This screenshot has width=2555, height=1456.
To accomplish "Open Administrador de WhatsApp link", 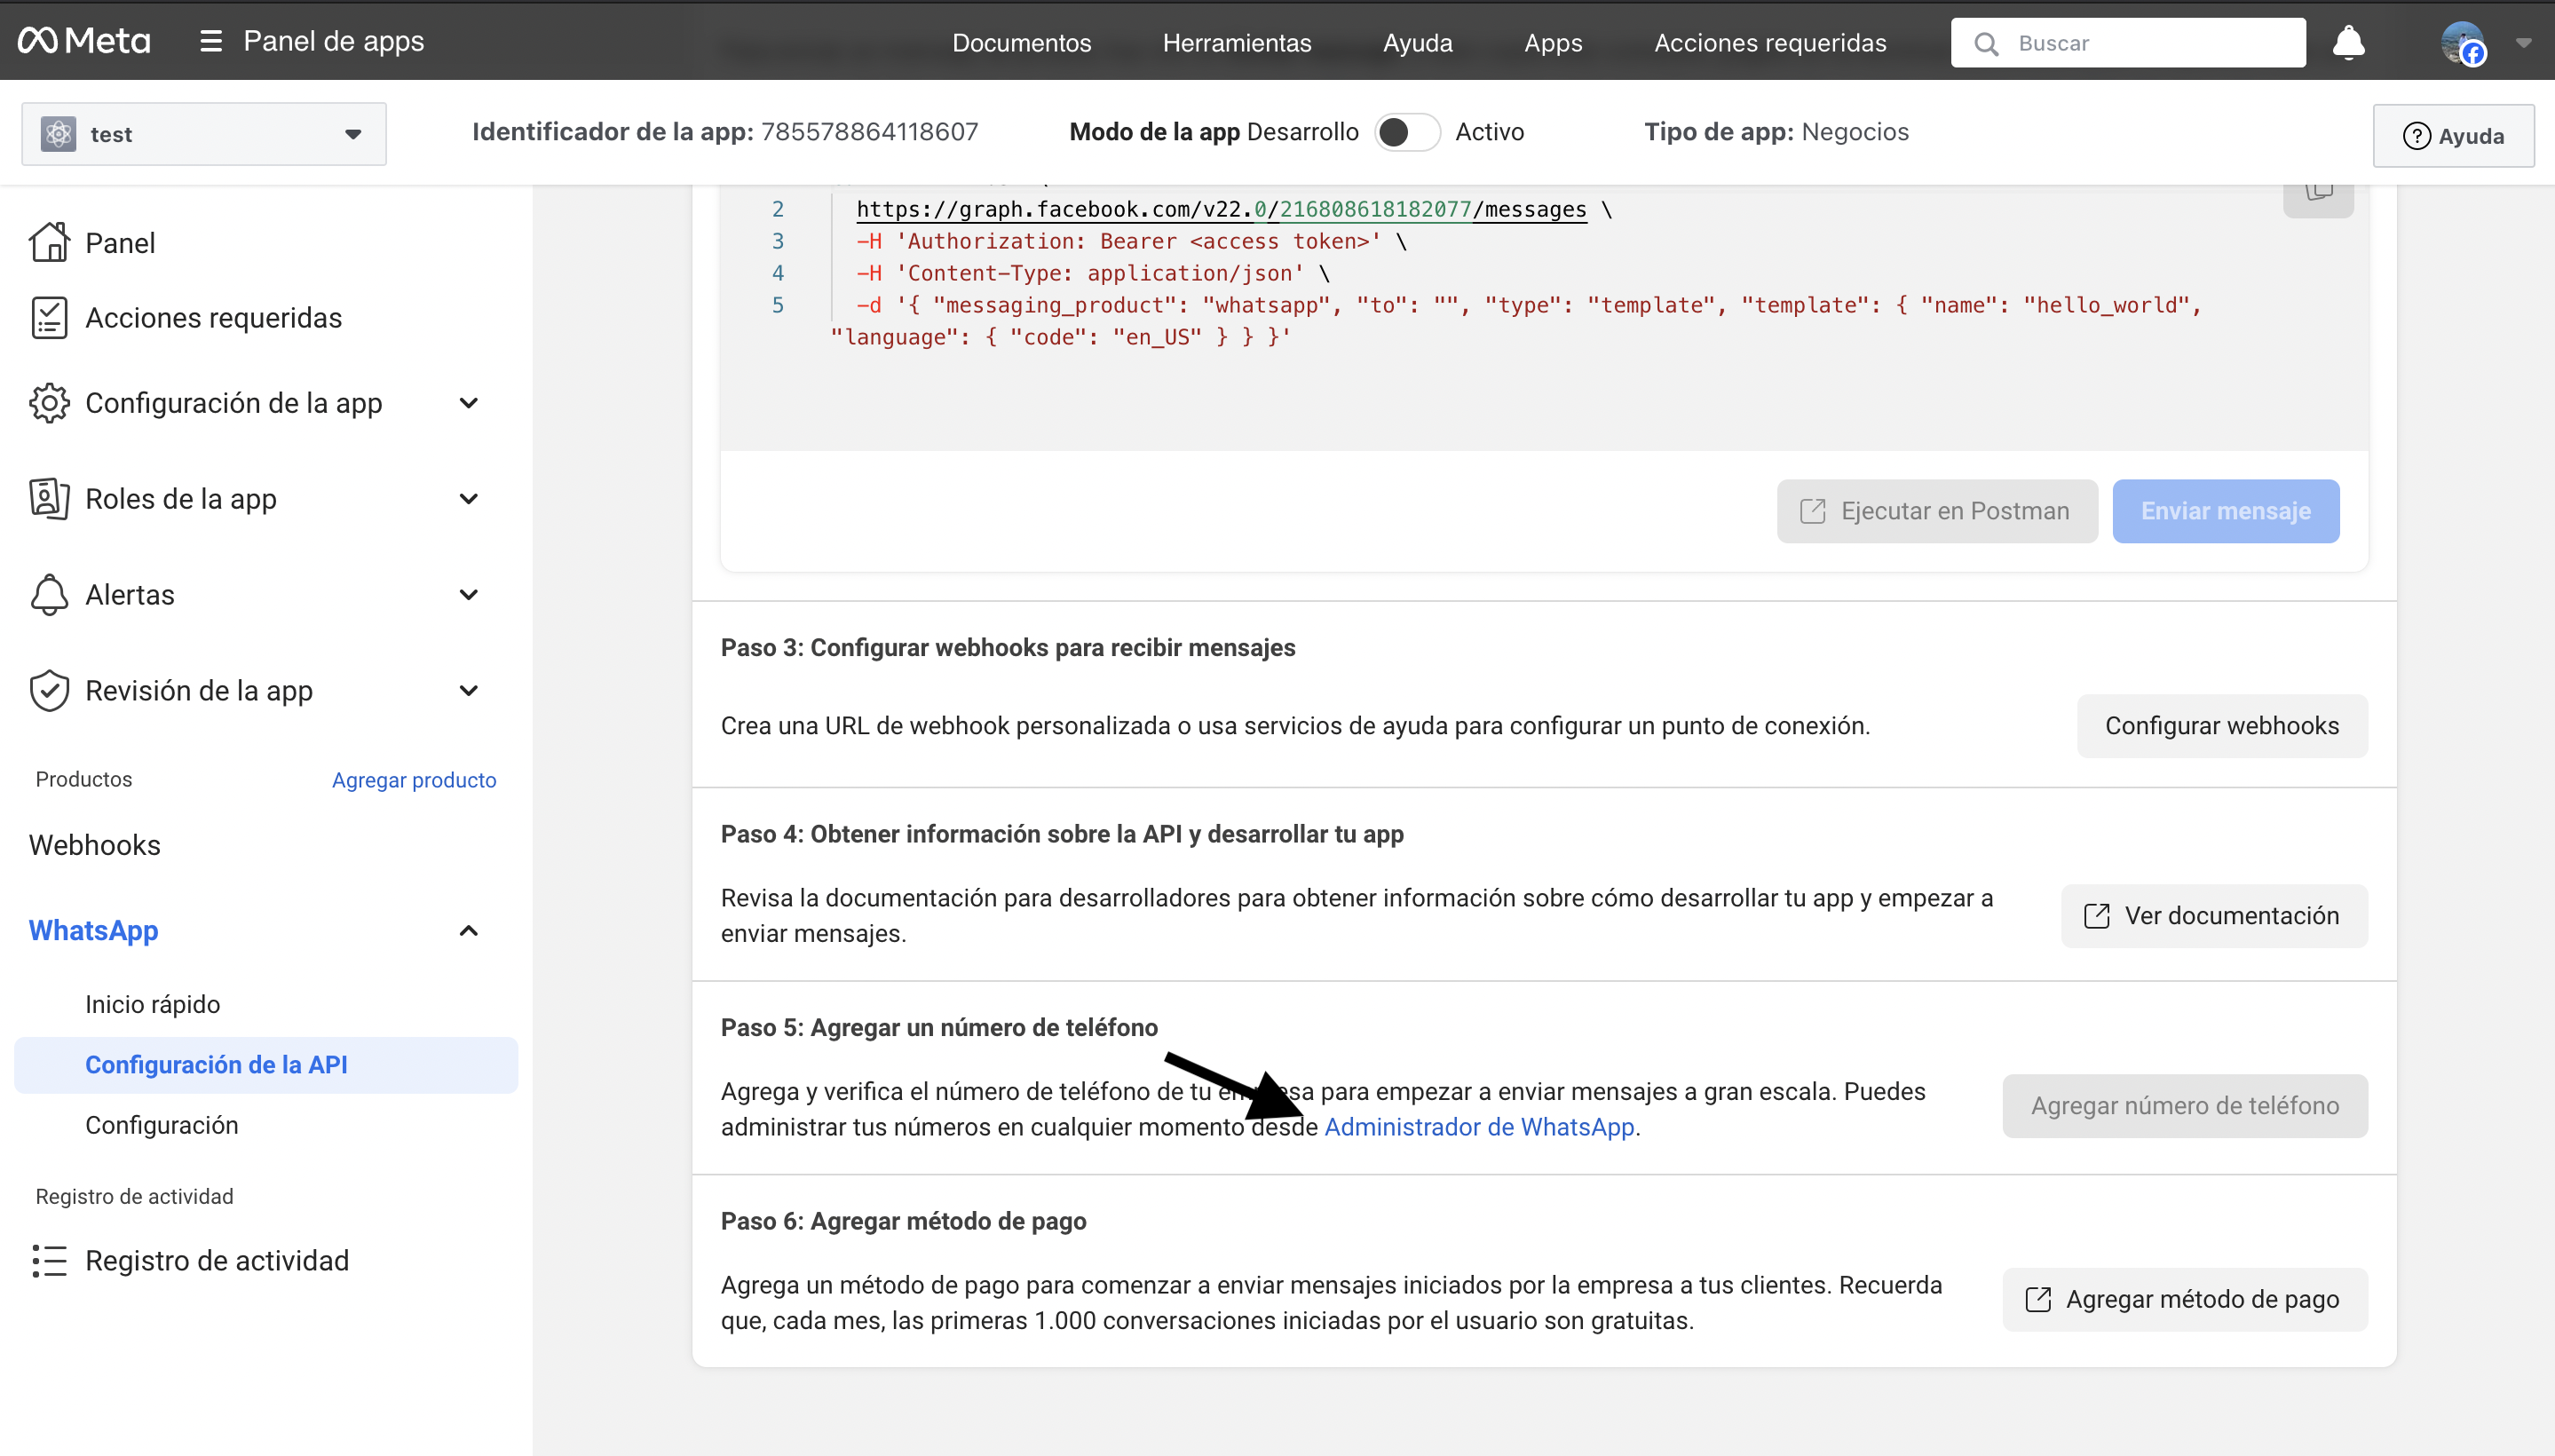I will pos(1478,1127).
